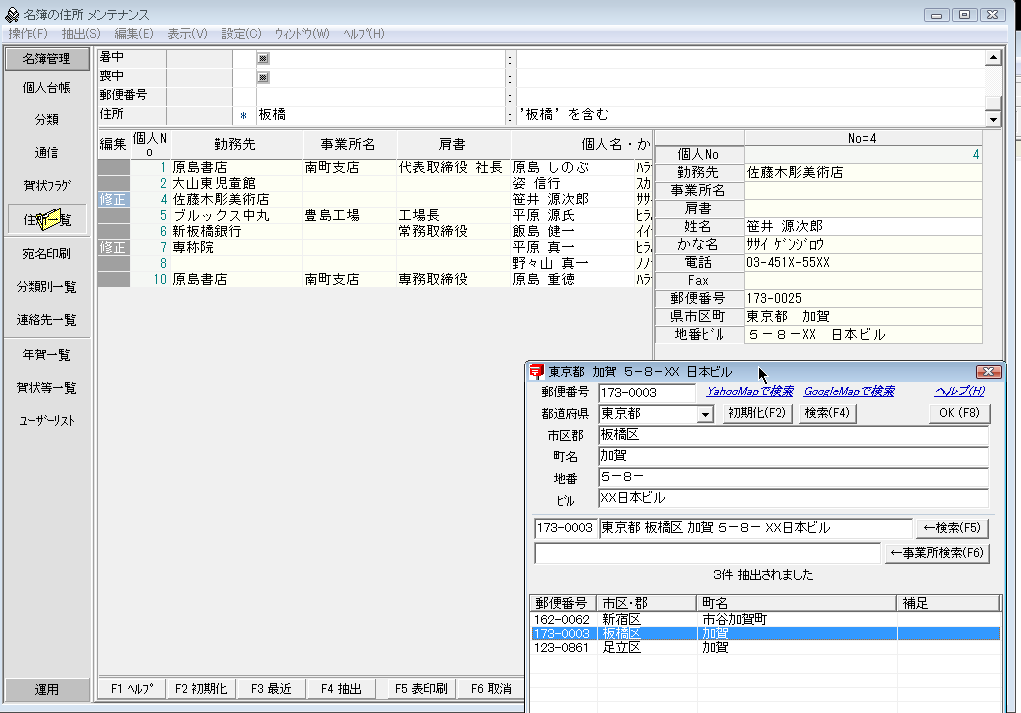Open 宛名印刷 in the sidebar
This screenshot has width=1021, height=713.
pos(47,254)
